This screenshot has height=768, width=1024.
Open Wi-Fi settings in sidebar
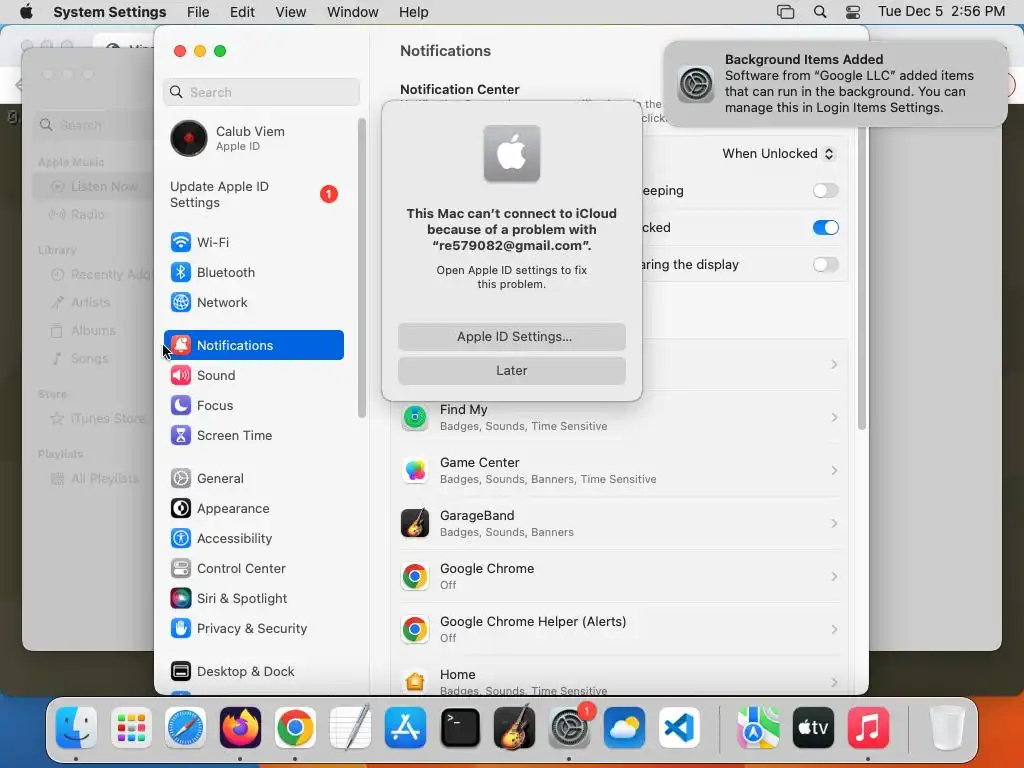[x=253, y=242]
